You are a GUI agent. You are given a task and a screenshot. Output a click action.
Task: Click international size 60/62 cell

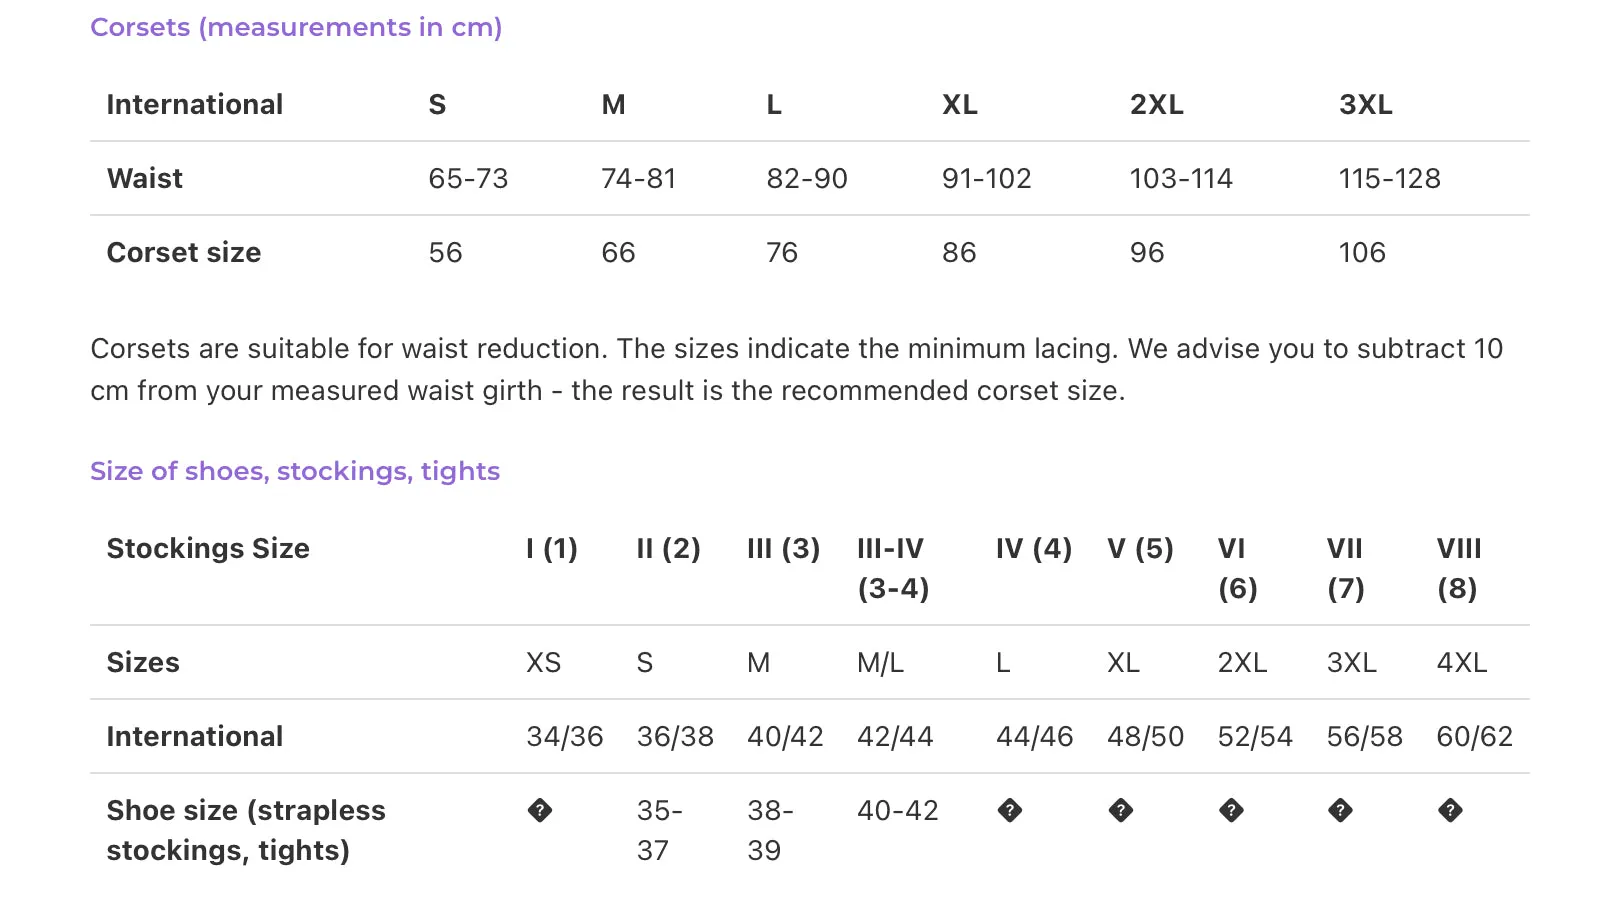pos(1475,736)
